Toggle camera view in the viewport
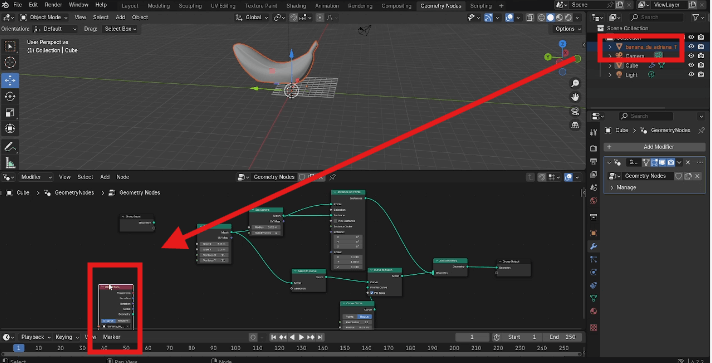 pyautogui.click(x=575, y=111)
